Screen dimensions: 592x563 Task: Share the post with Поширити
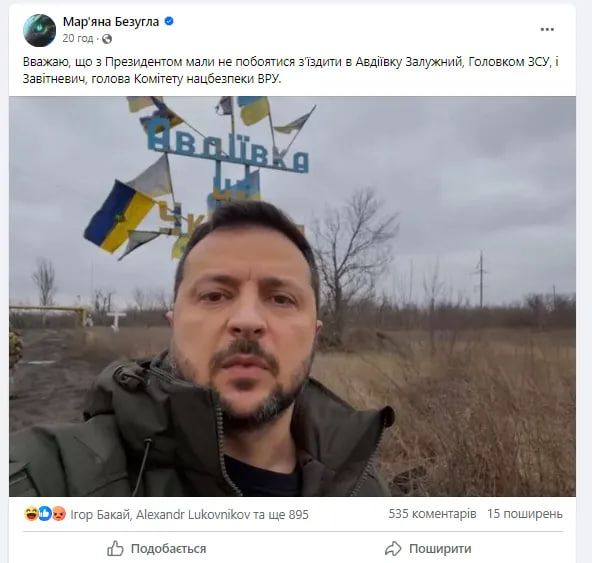pos(428,548)
